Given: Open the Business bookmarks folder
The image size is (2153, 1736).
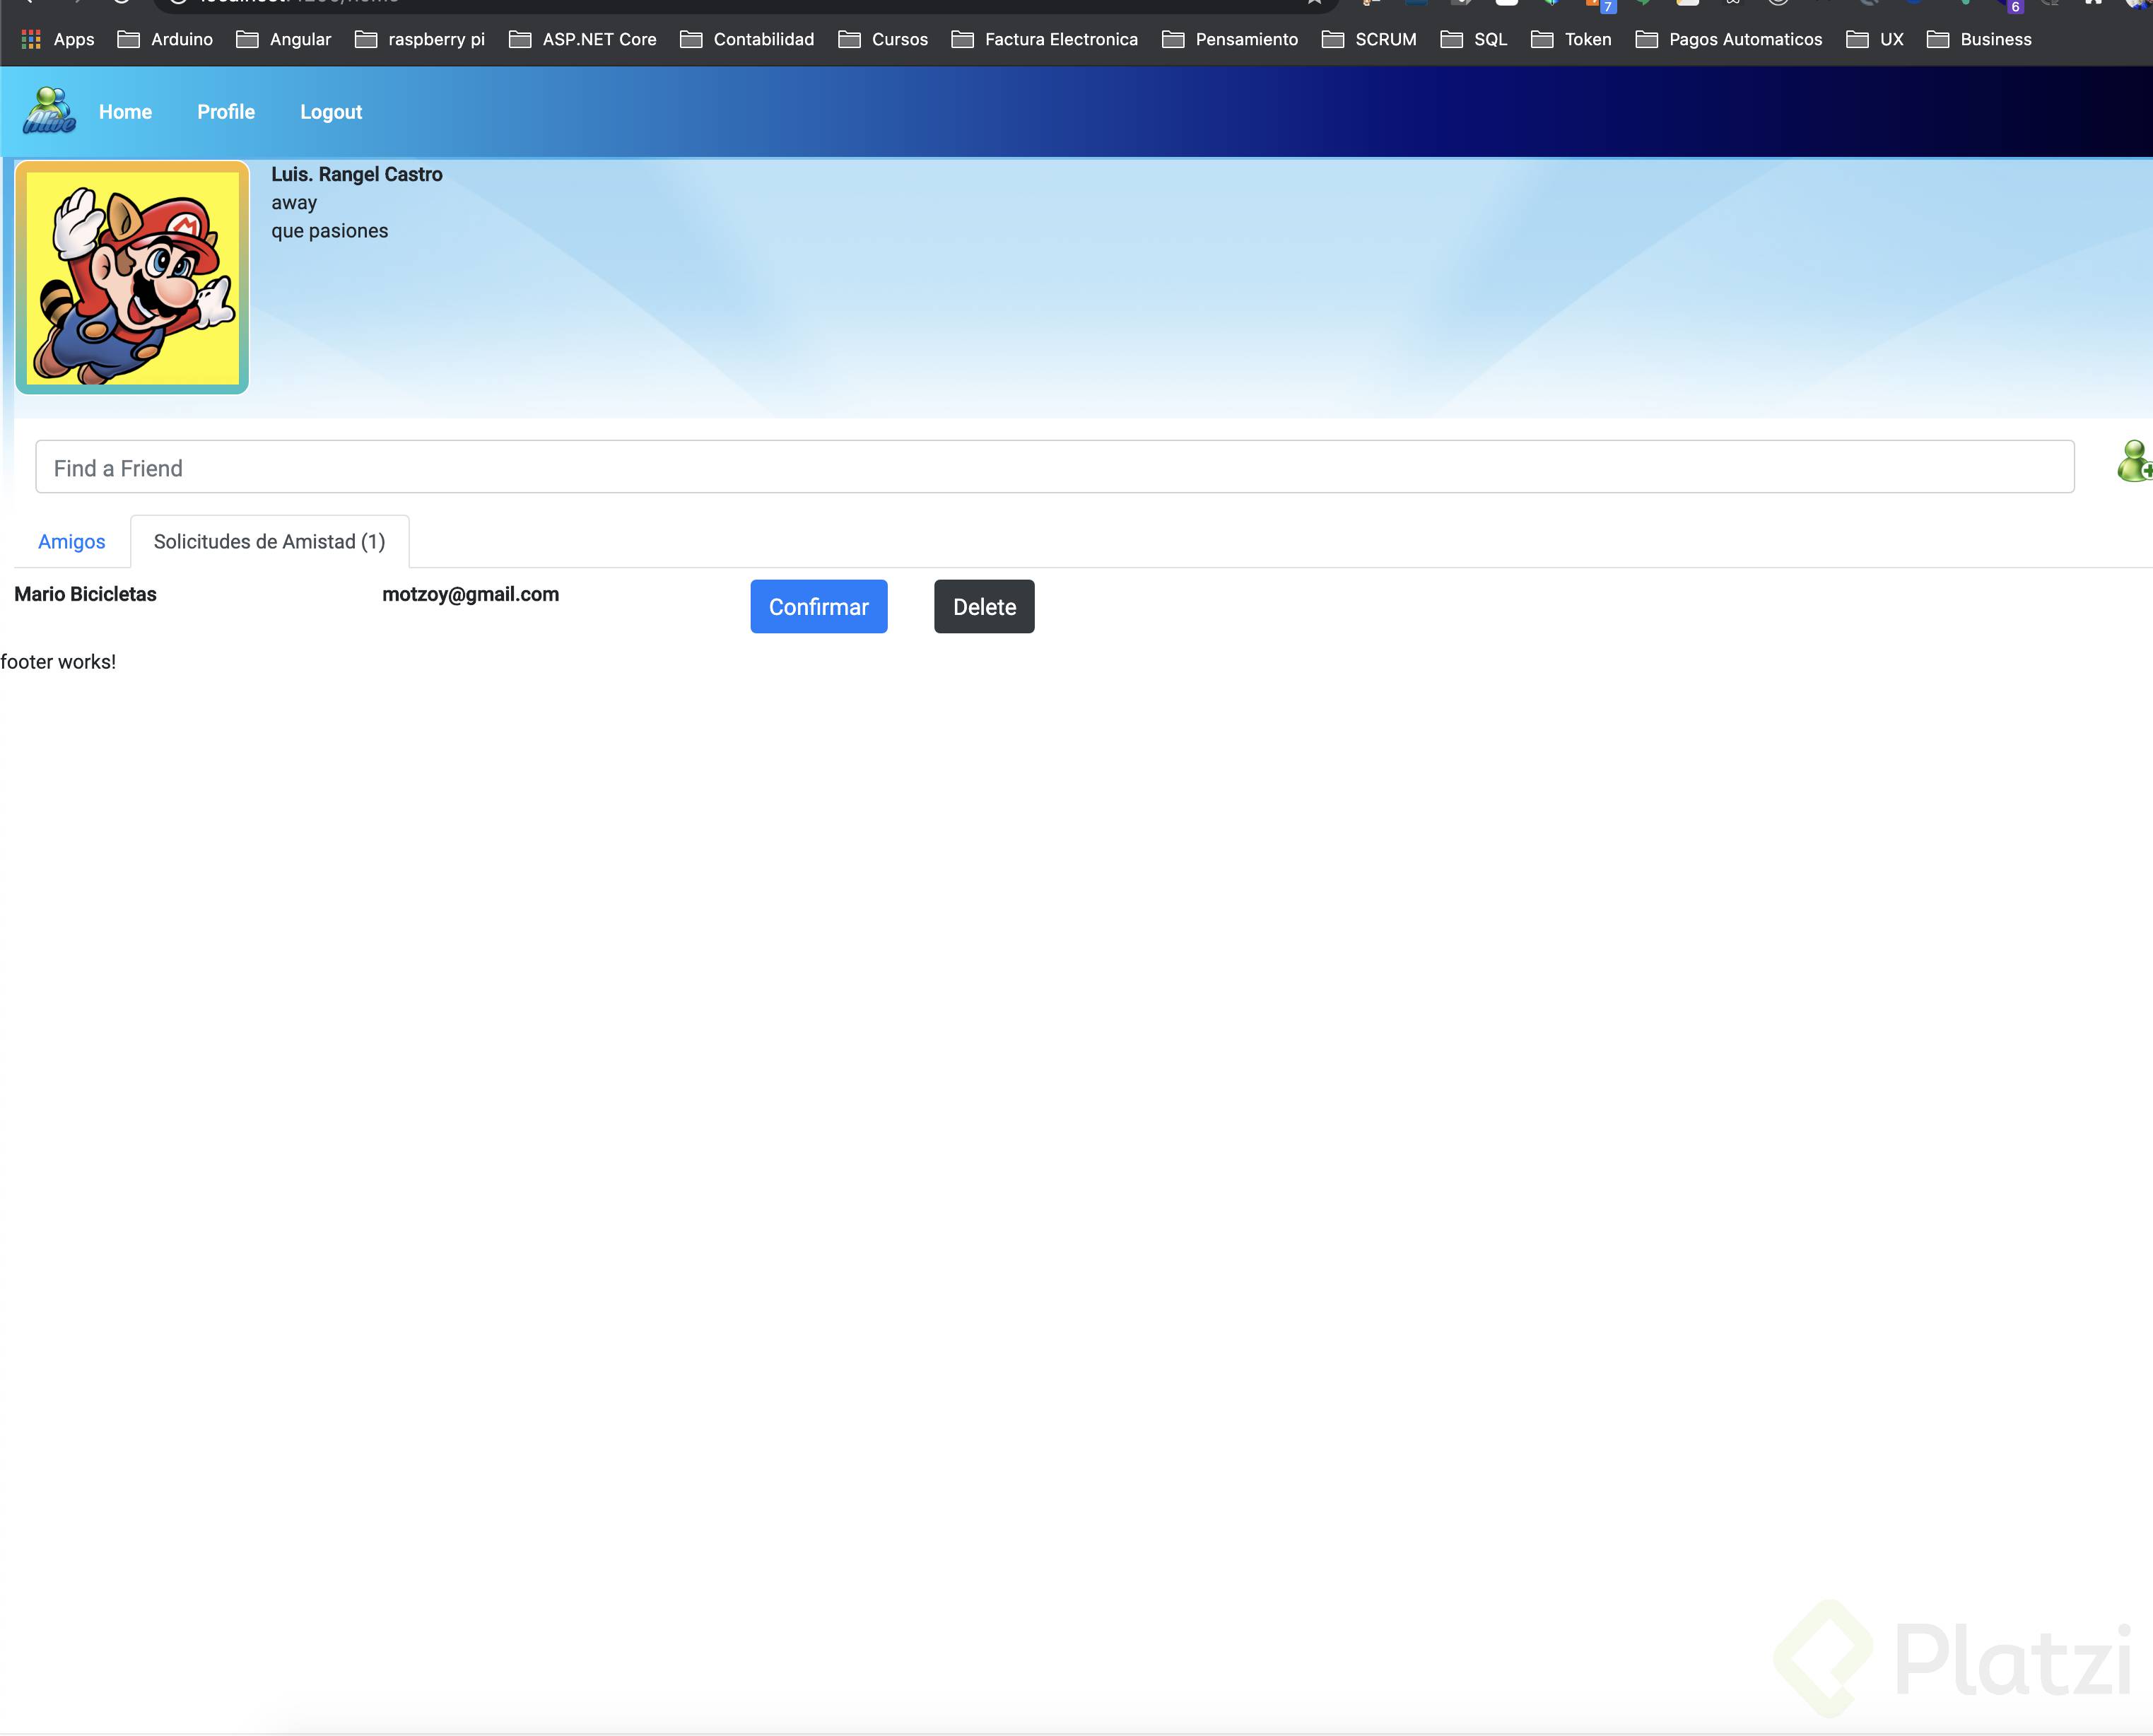Looking at the screenshot, I should click(1995, 39).
